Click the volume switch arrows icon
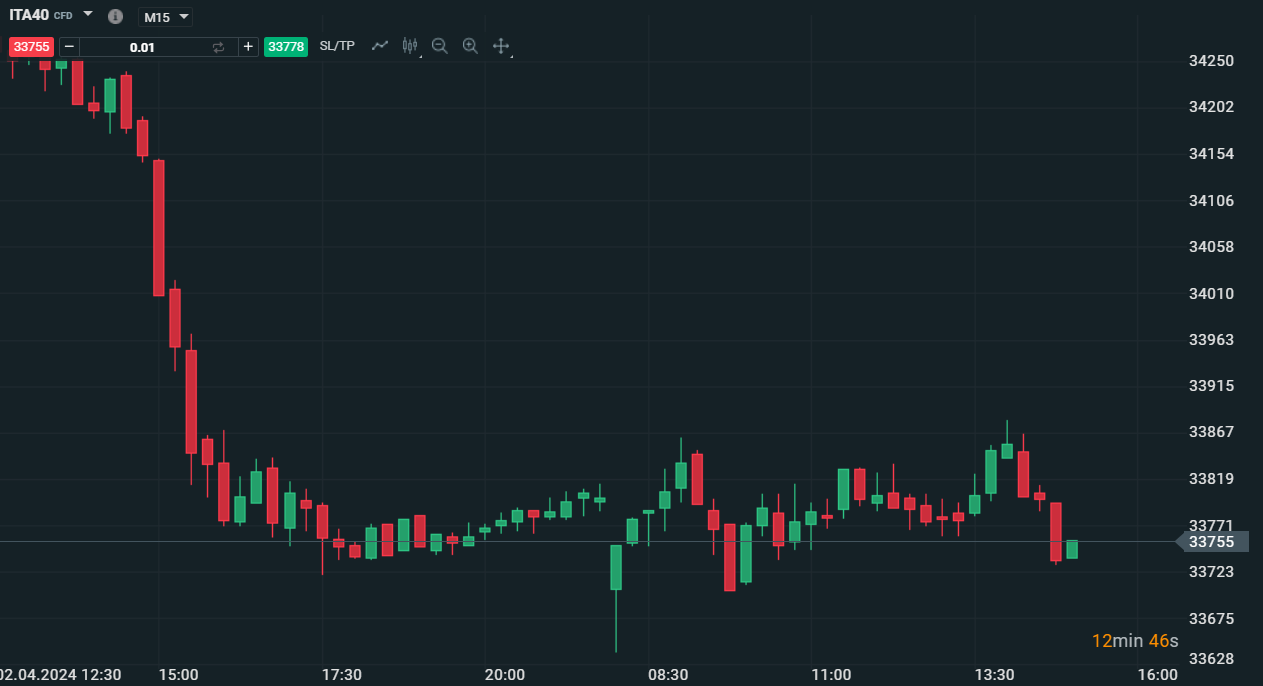 [219, 47]
